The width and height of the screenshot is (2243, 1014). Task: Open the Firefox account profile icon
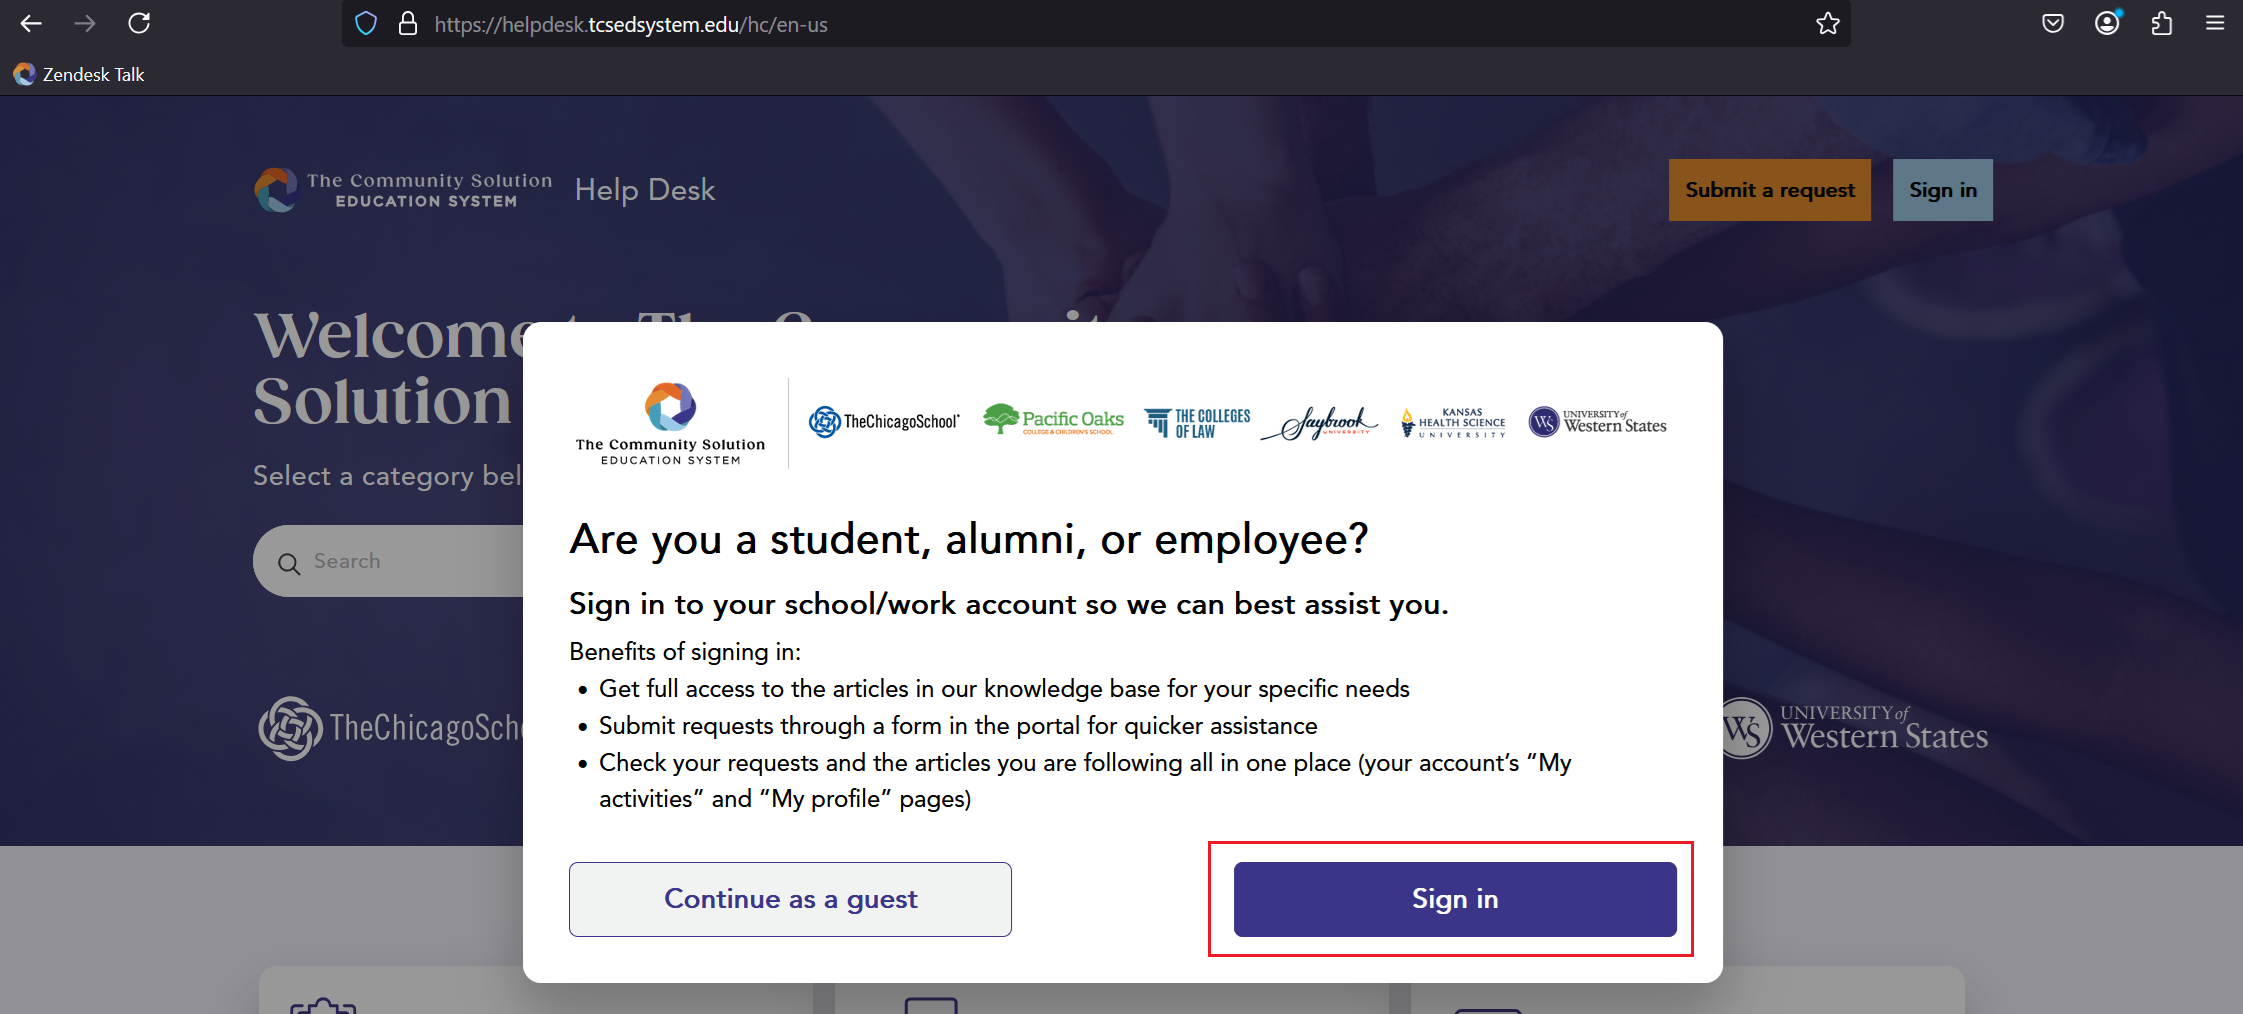2107,23
